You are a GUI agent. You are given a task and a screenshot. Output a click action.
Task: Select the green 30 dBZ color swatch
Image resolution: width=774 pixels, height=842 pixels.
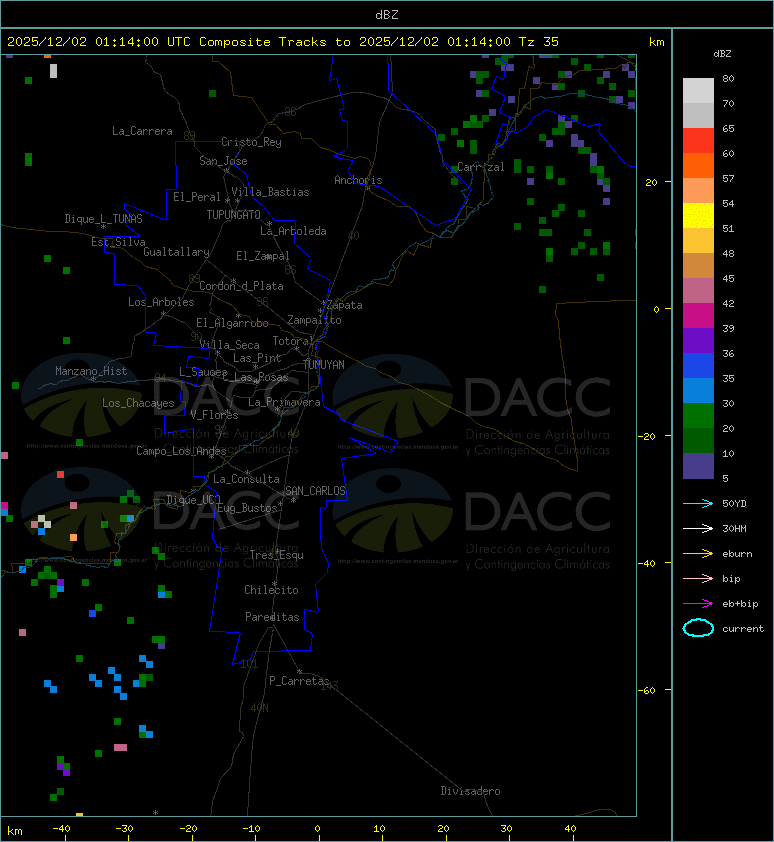tap(698, 416)
